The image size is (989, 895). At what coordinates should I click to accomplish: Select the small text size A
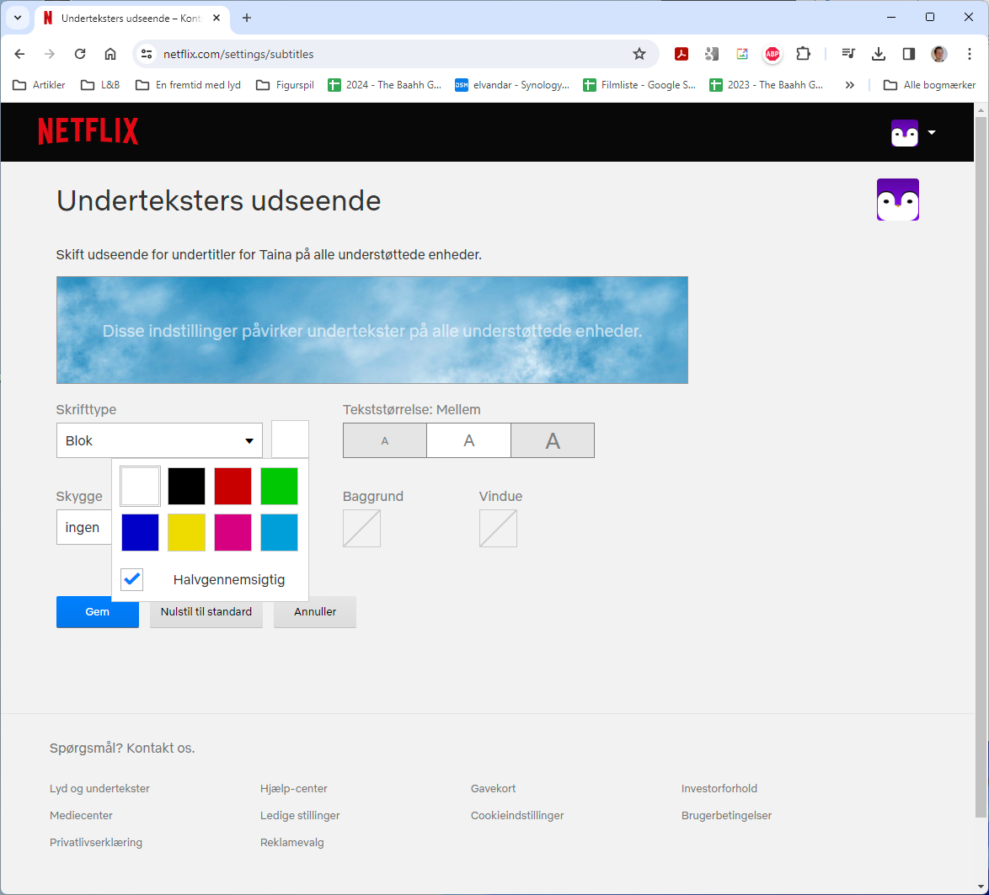(x=385, y=441)
